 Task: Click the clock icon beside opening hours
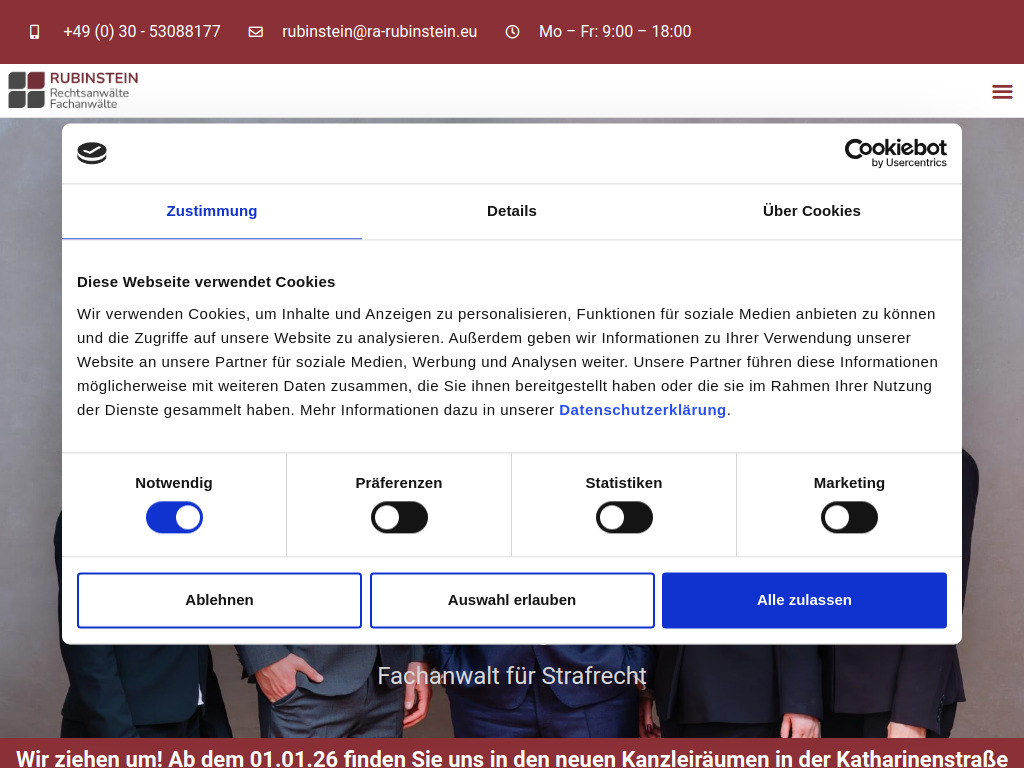pos(512,31)
